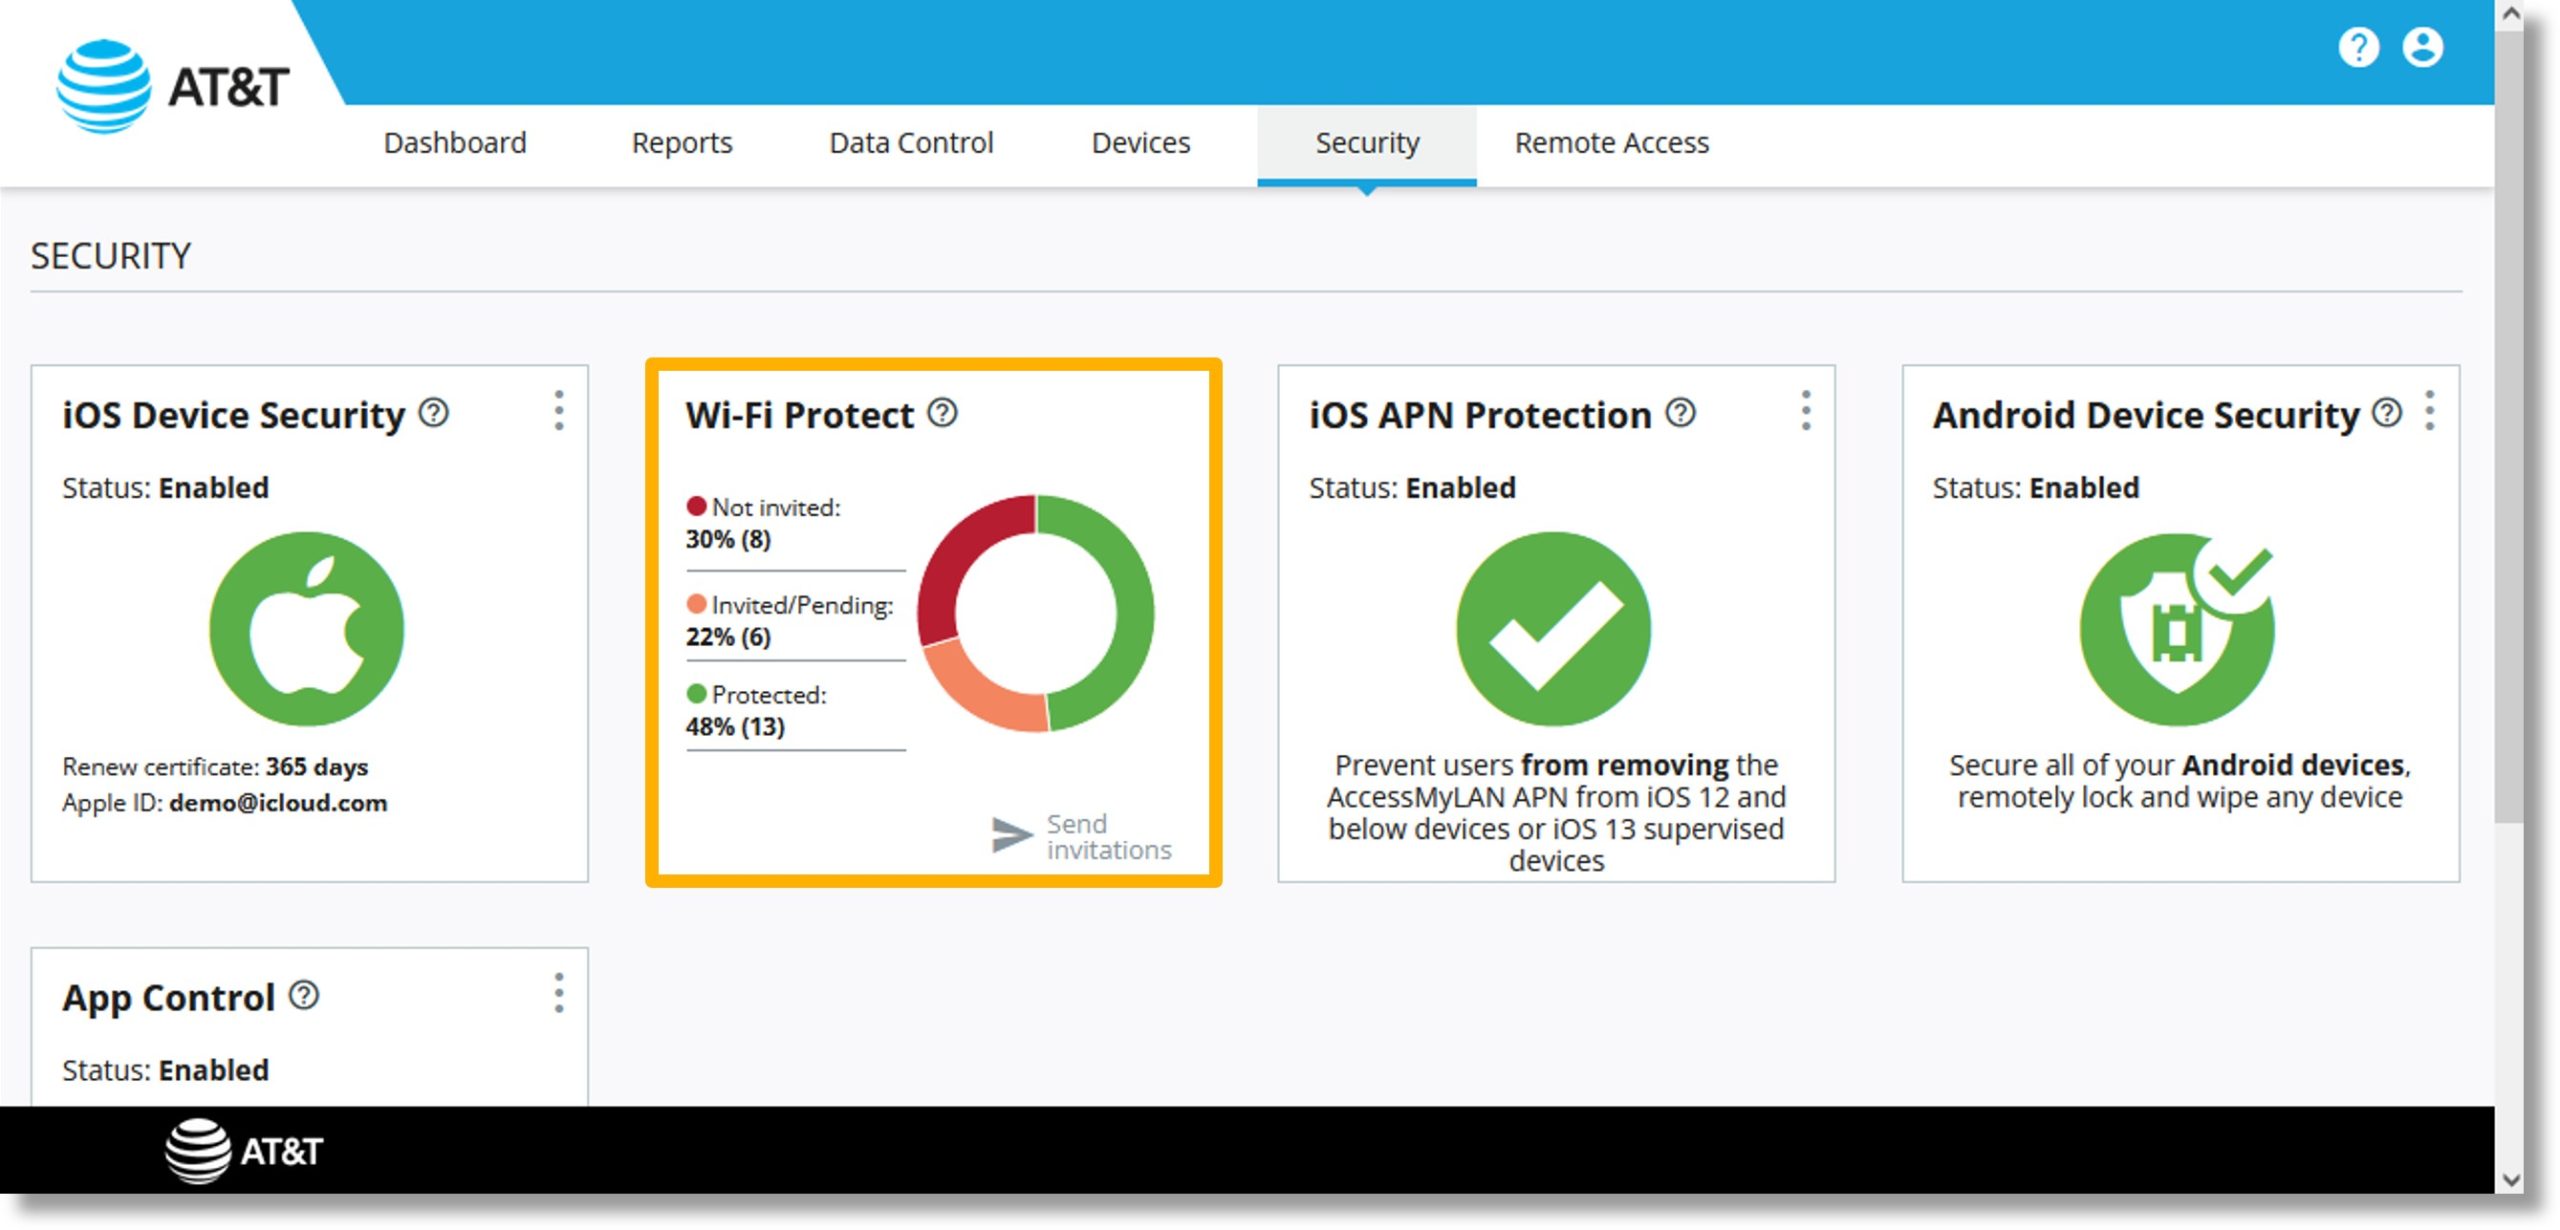Click the Remote Access navigation item
Screen dimensions: 2560x1230
[x=1611, y=142]
